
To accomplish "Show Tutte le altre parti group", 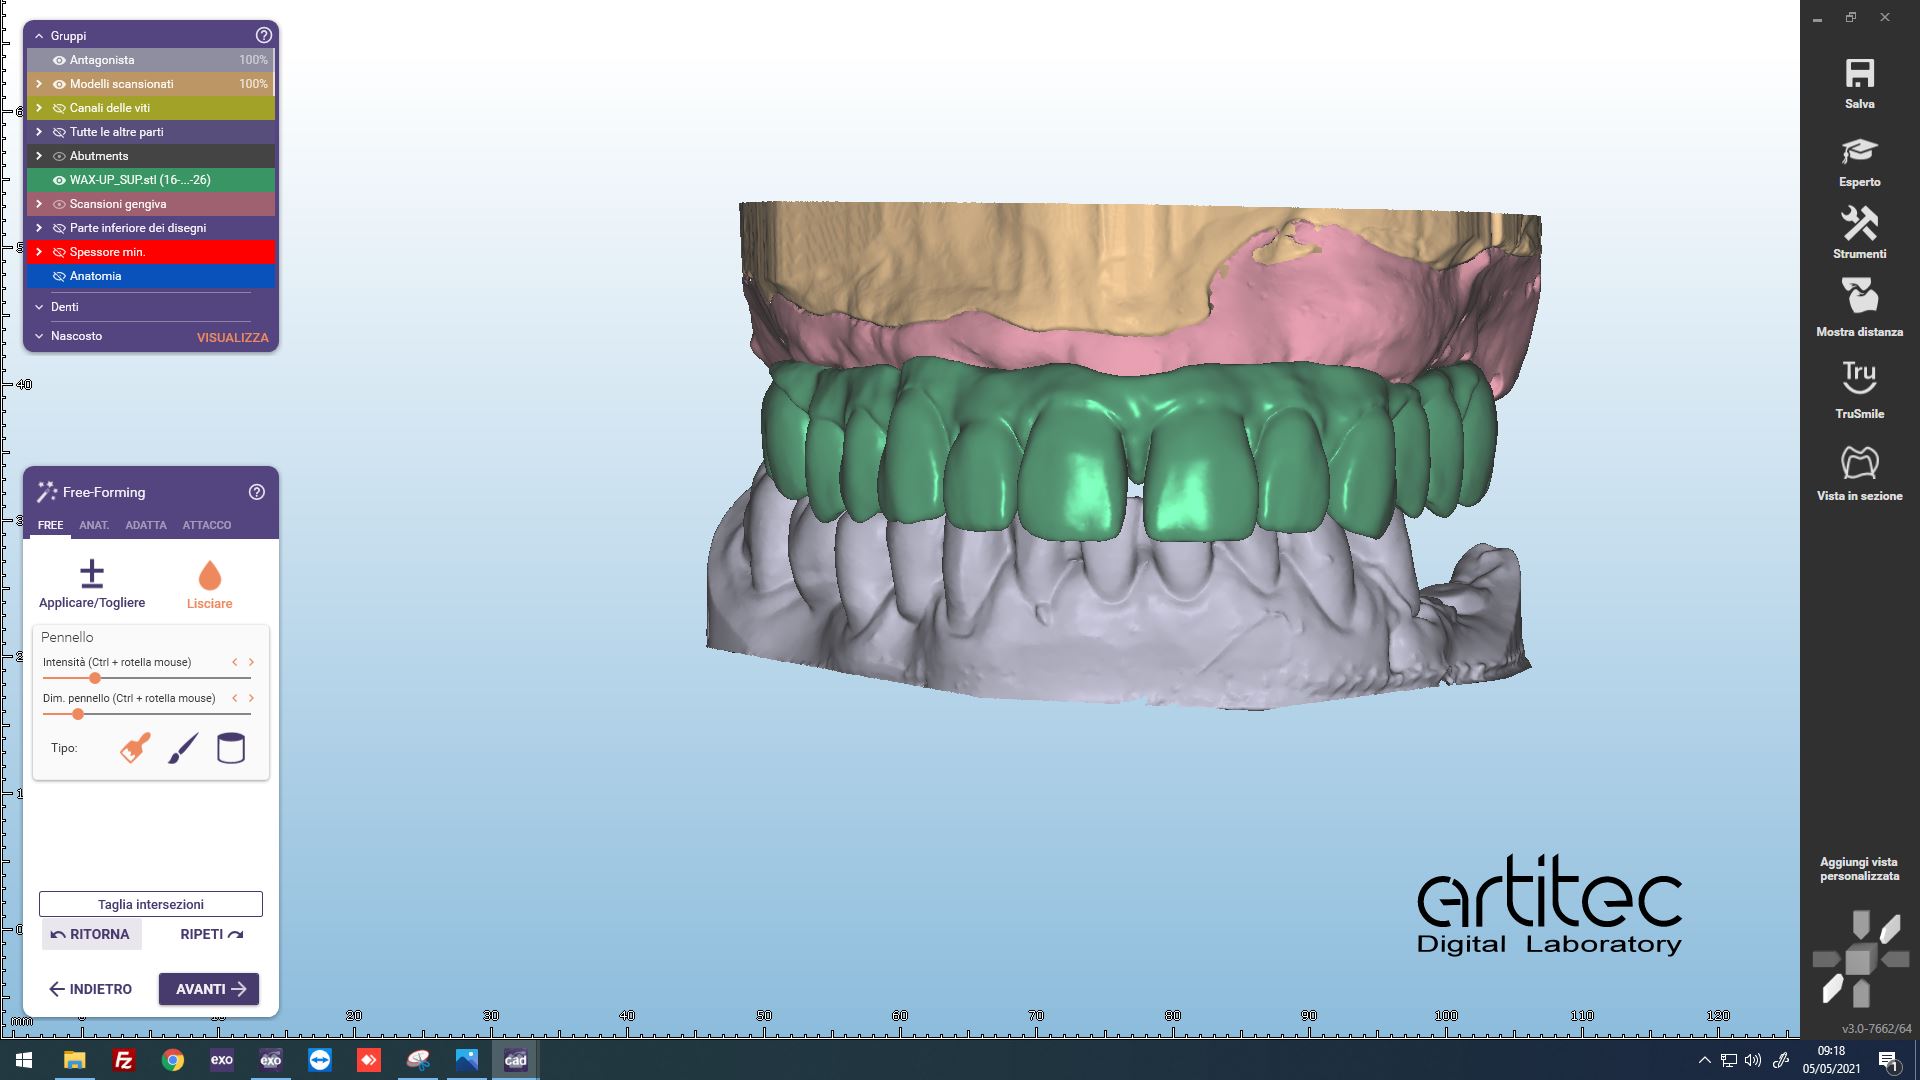I will 59,132.
